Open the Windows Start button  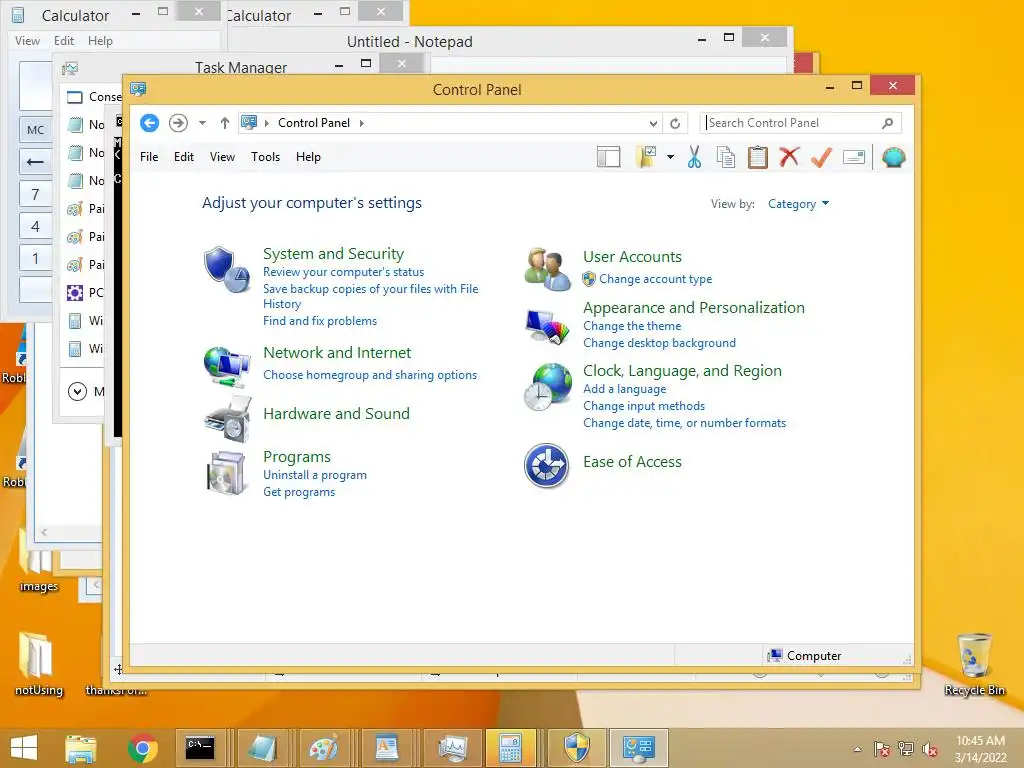tap(24, 748)
